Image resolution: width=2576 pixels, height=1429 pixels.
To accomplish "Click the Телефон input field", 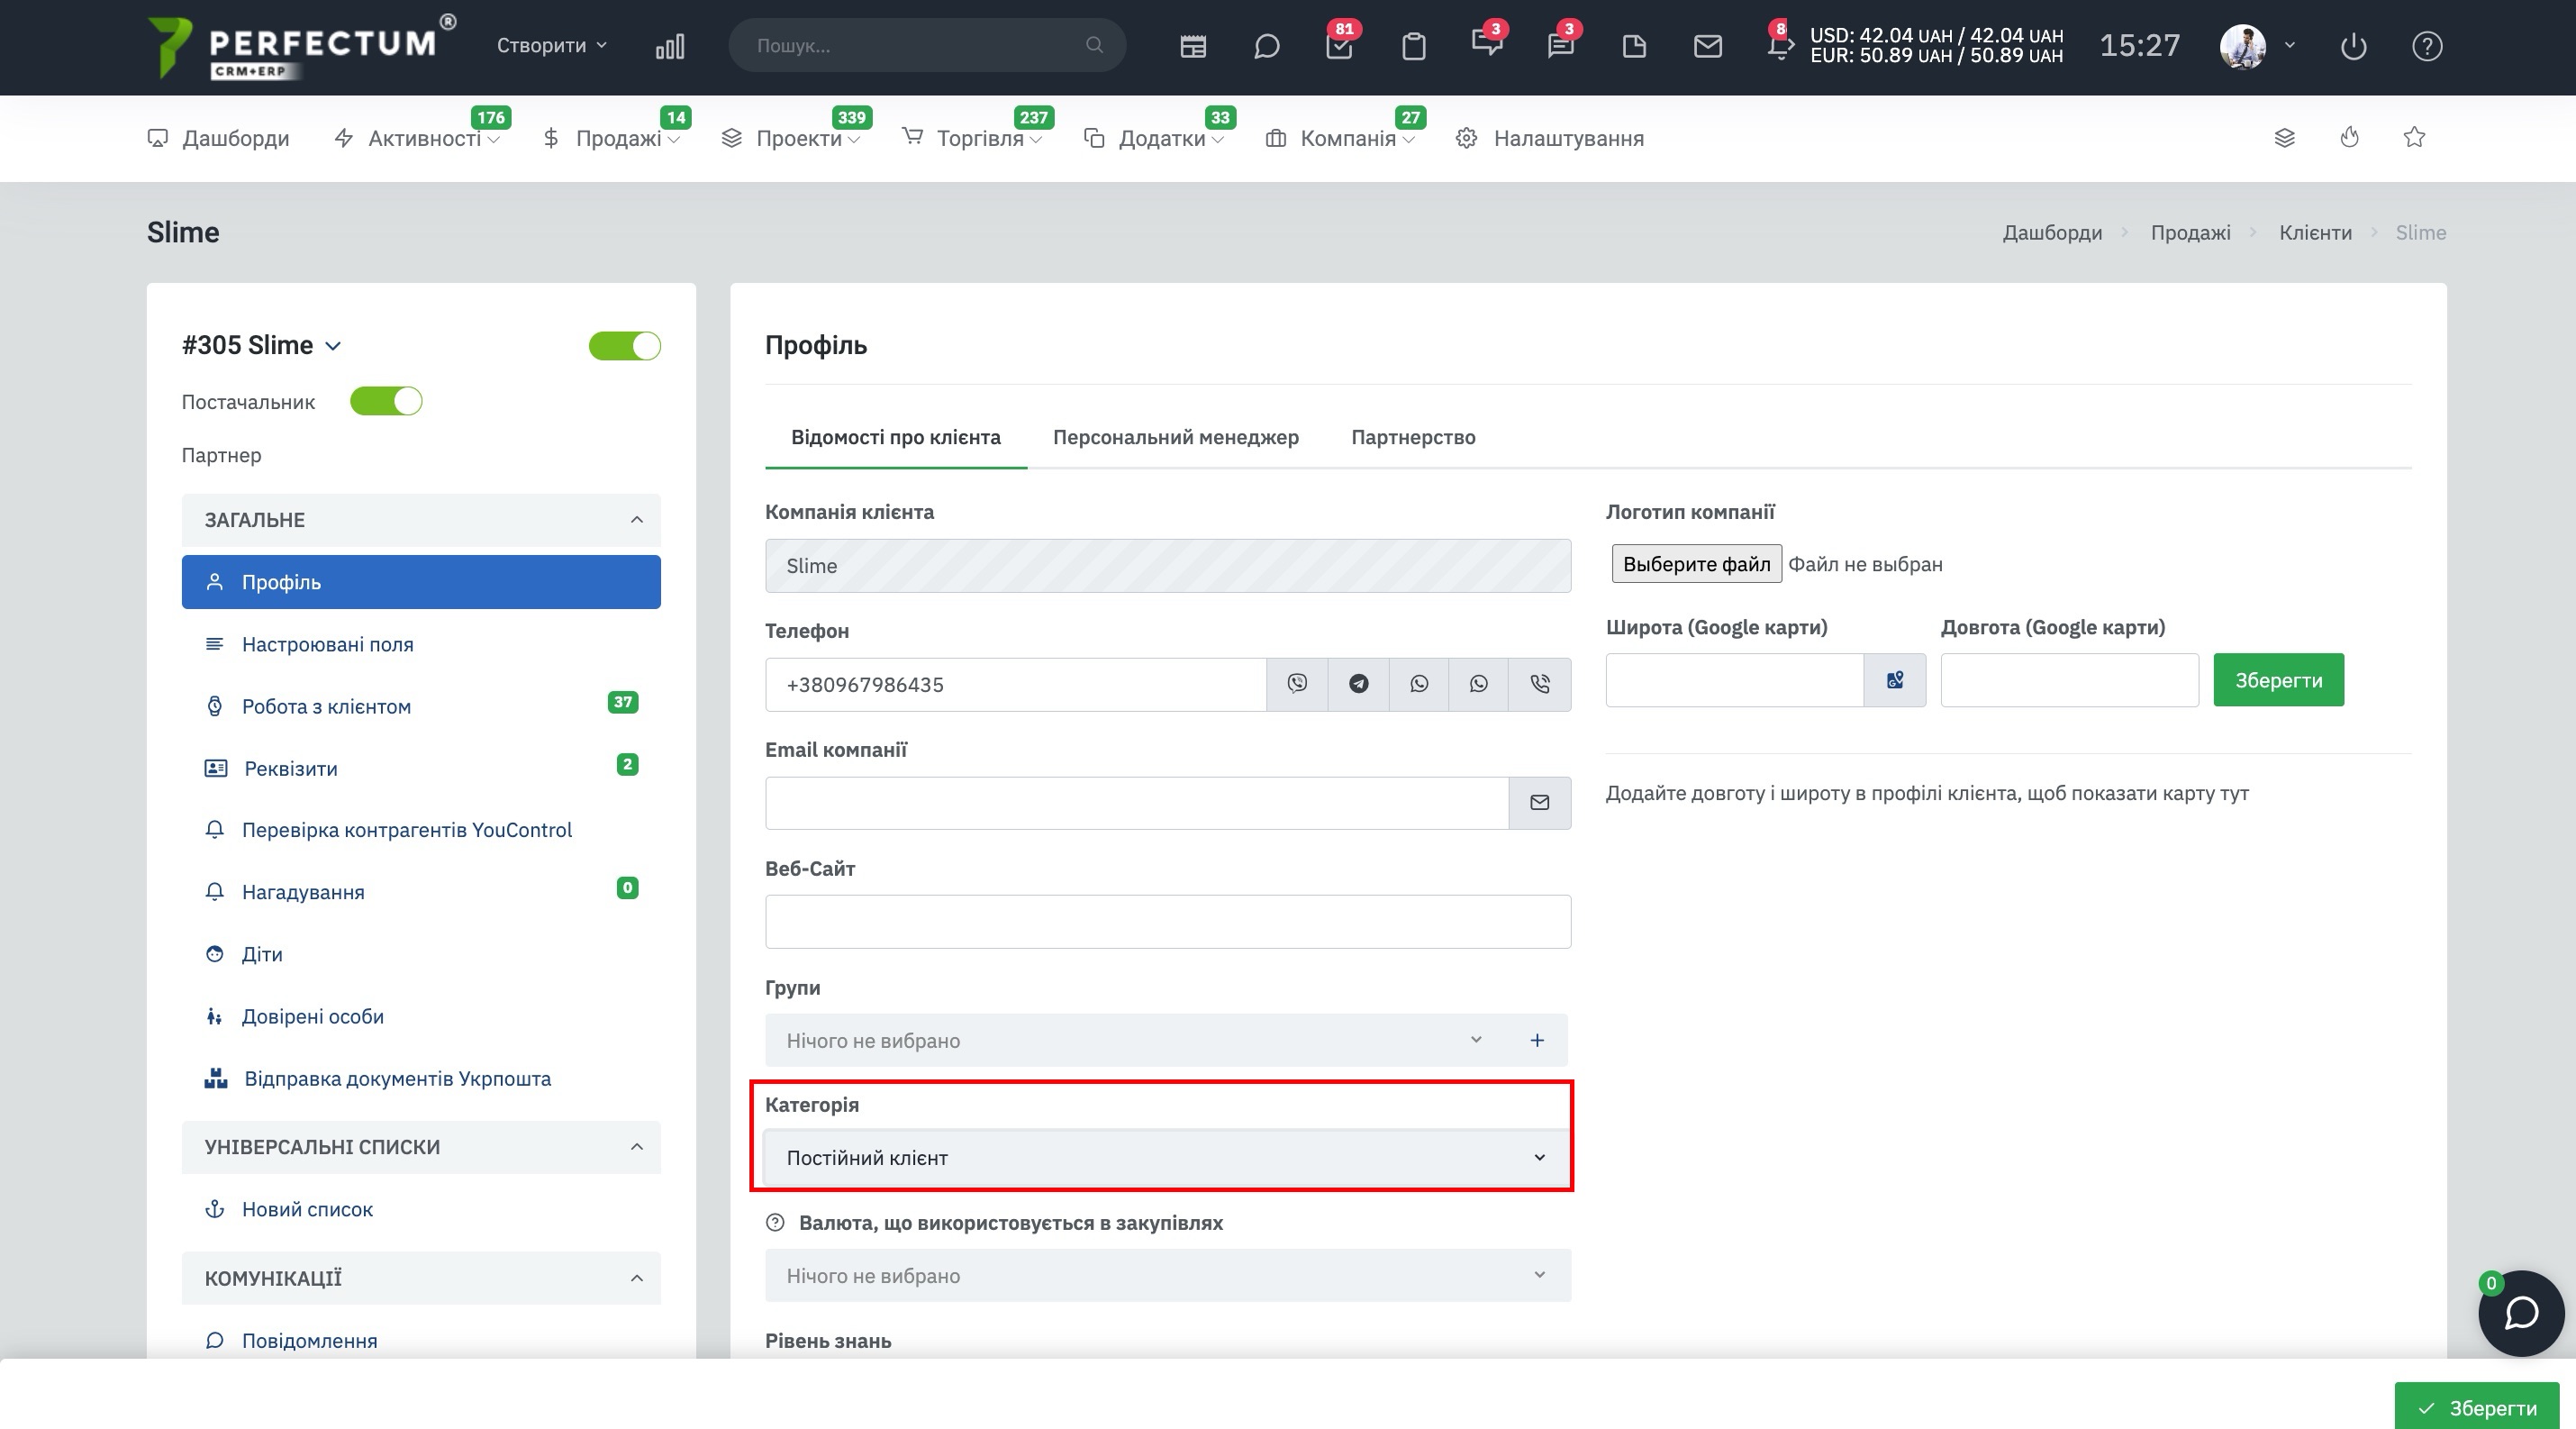I will pos(1016,684).
